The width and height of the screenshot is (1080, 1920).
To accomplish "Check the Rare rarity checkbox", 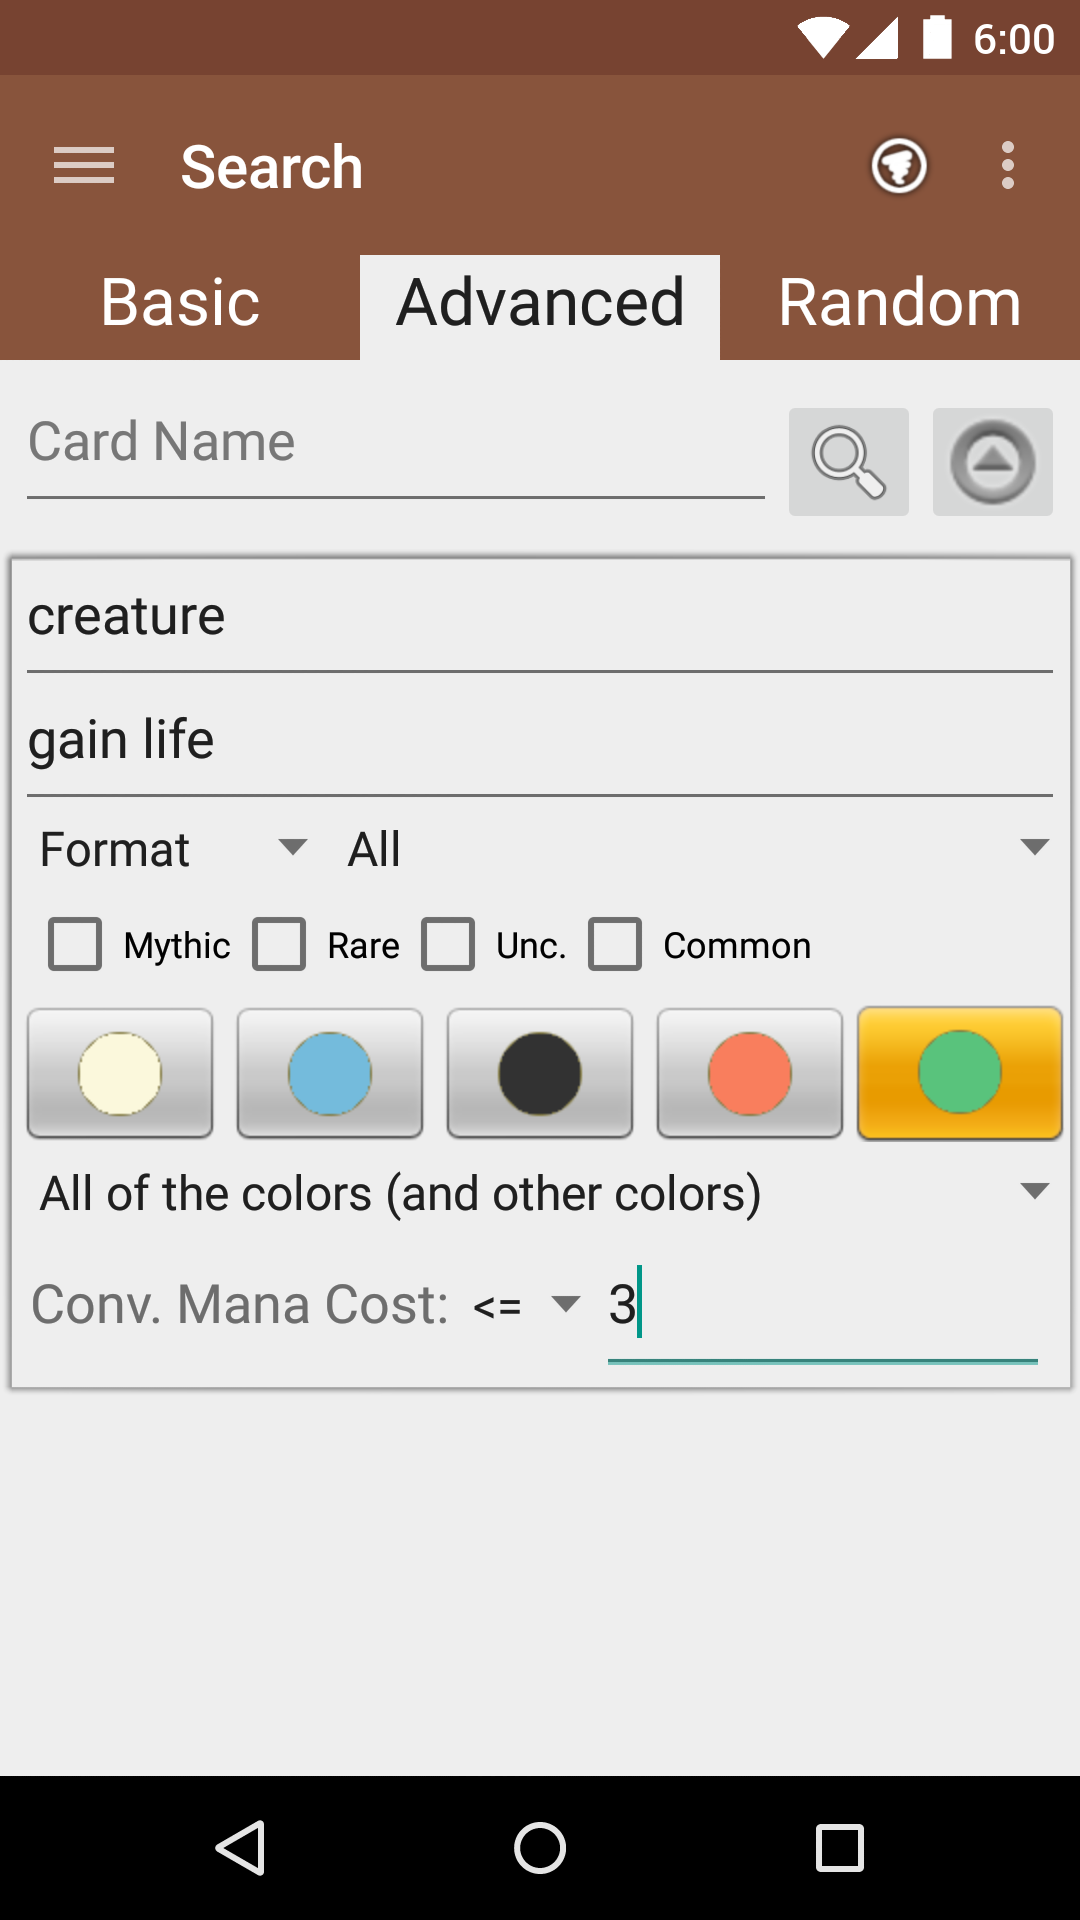I will [x=279, y=944].
